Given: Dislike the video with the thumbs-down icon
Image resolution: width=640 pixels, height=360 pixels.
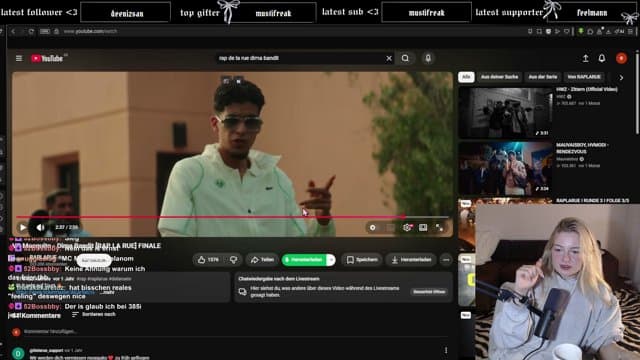Looking at the screenshot, I should pos(233,260).
